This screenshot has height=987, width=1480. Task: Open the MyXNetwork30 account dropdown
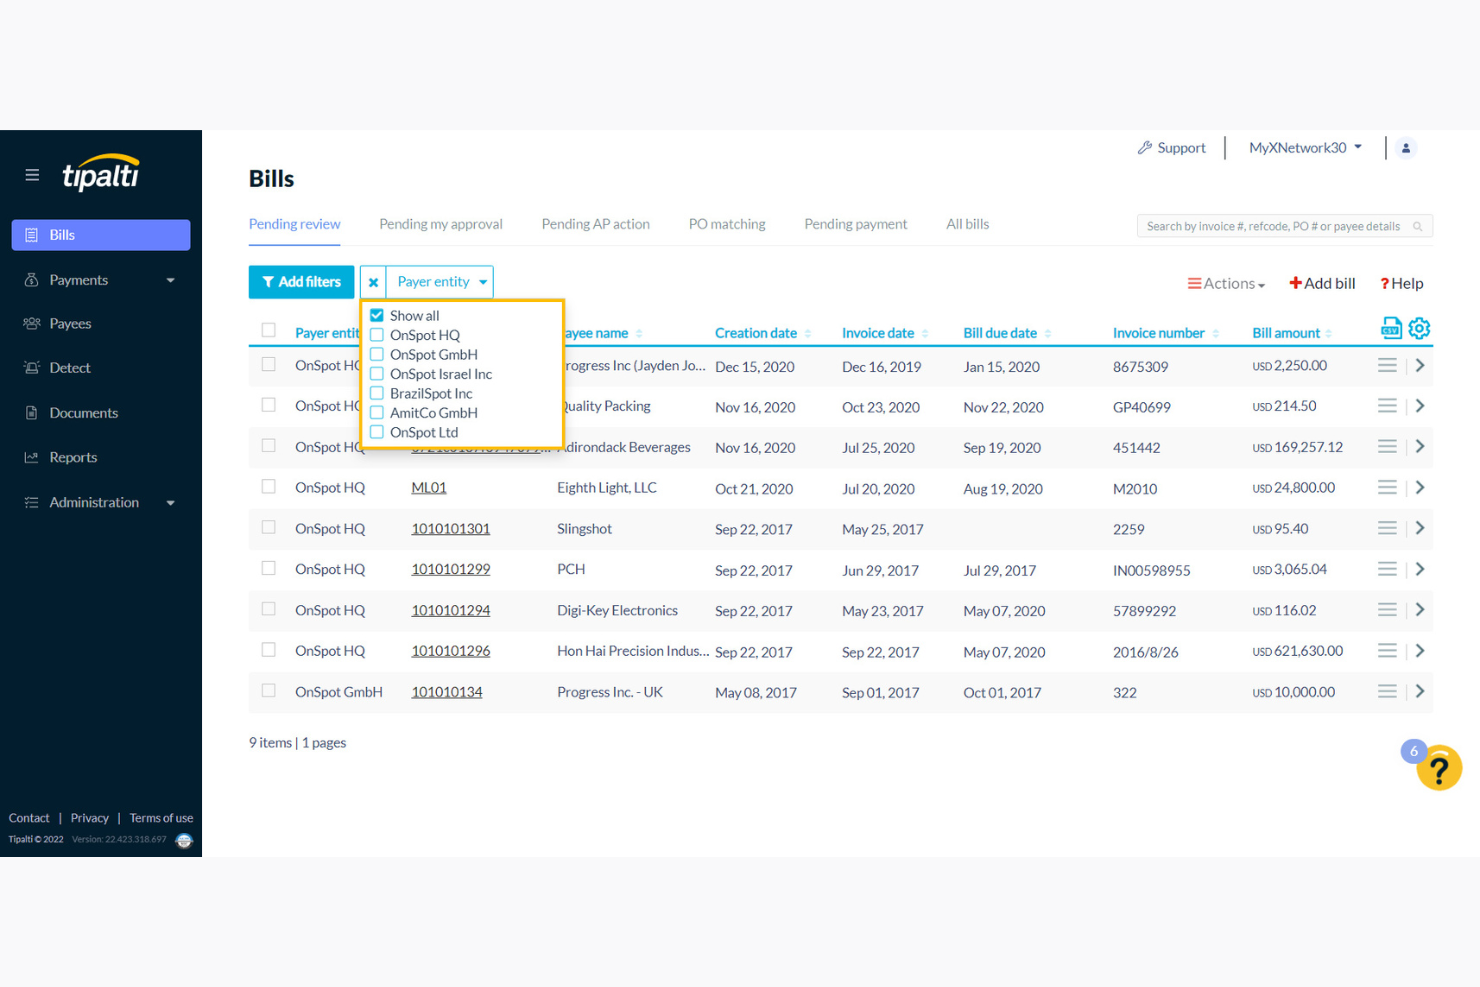(x=1305, y=148)
